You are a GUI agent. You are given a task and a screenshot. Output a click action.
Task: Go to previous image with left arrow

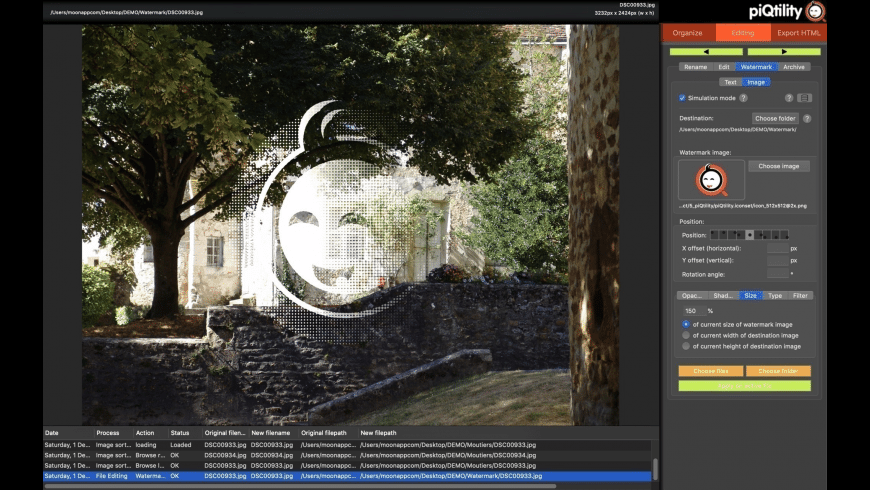point(705,51)
